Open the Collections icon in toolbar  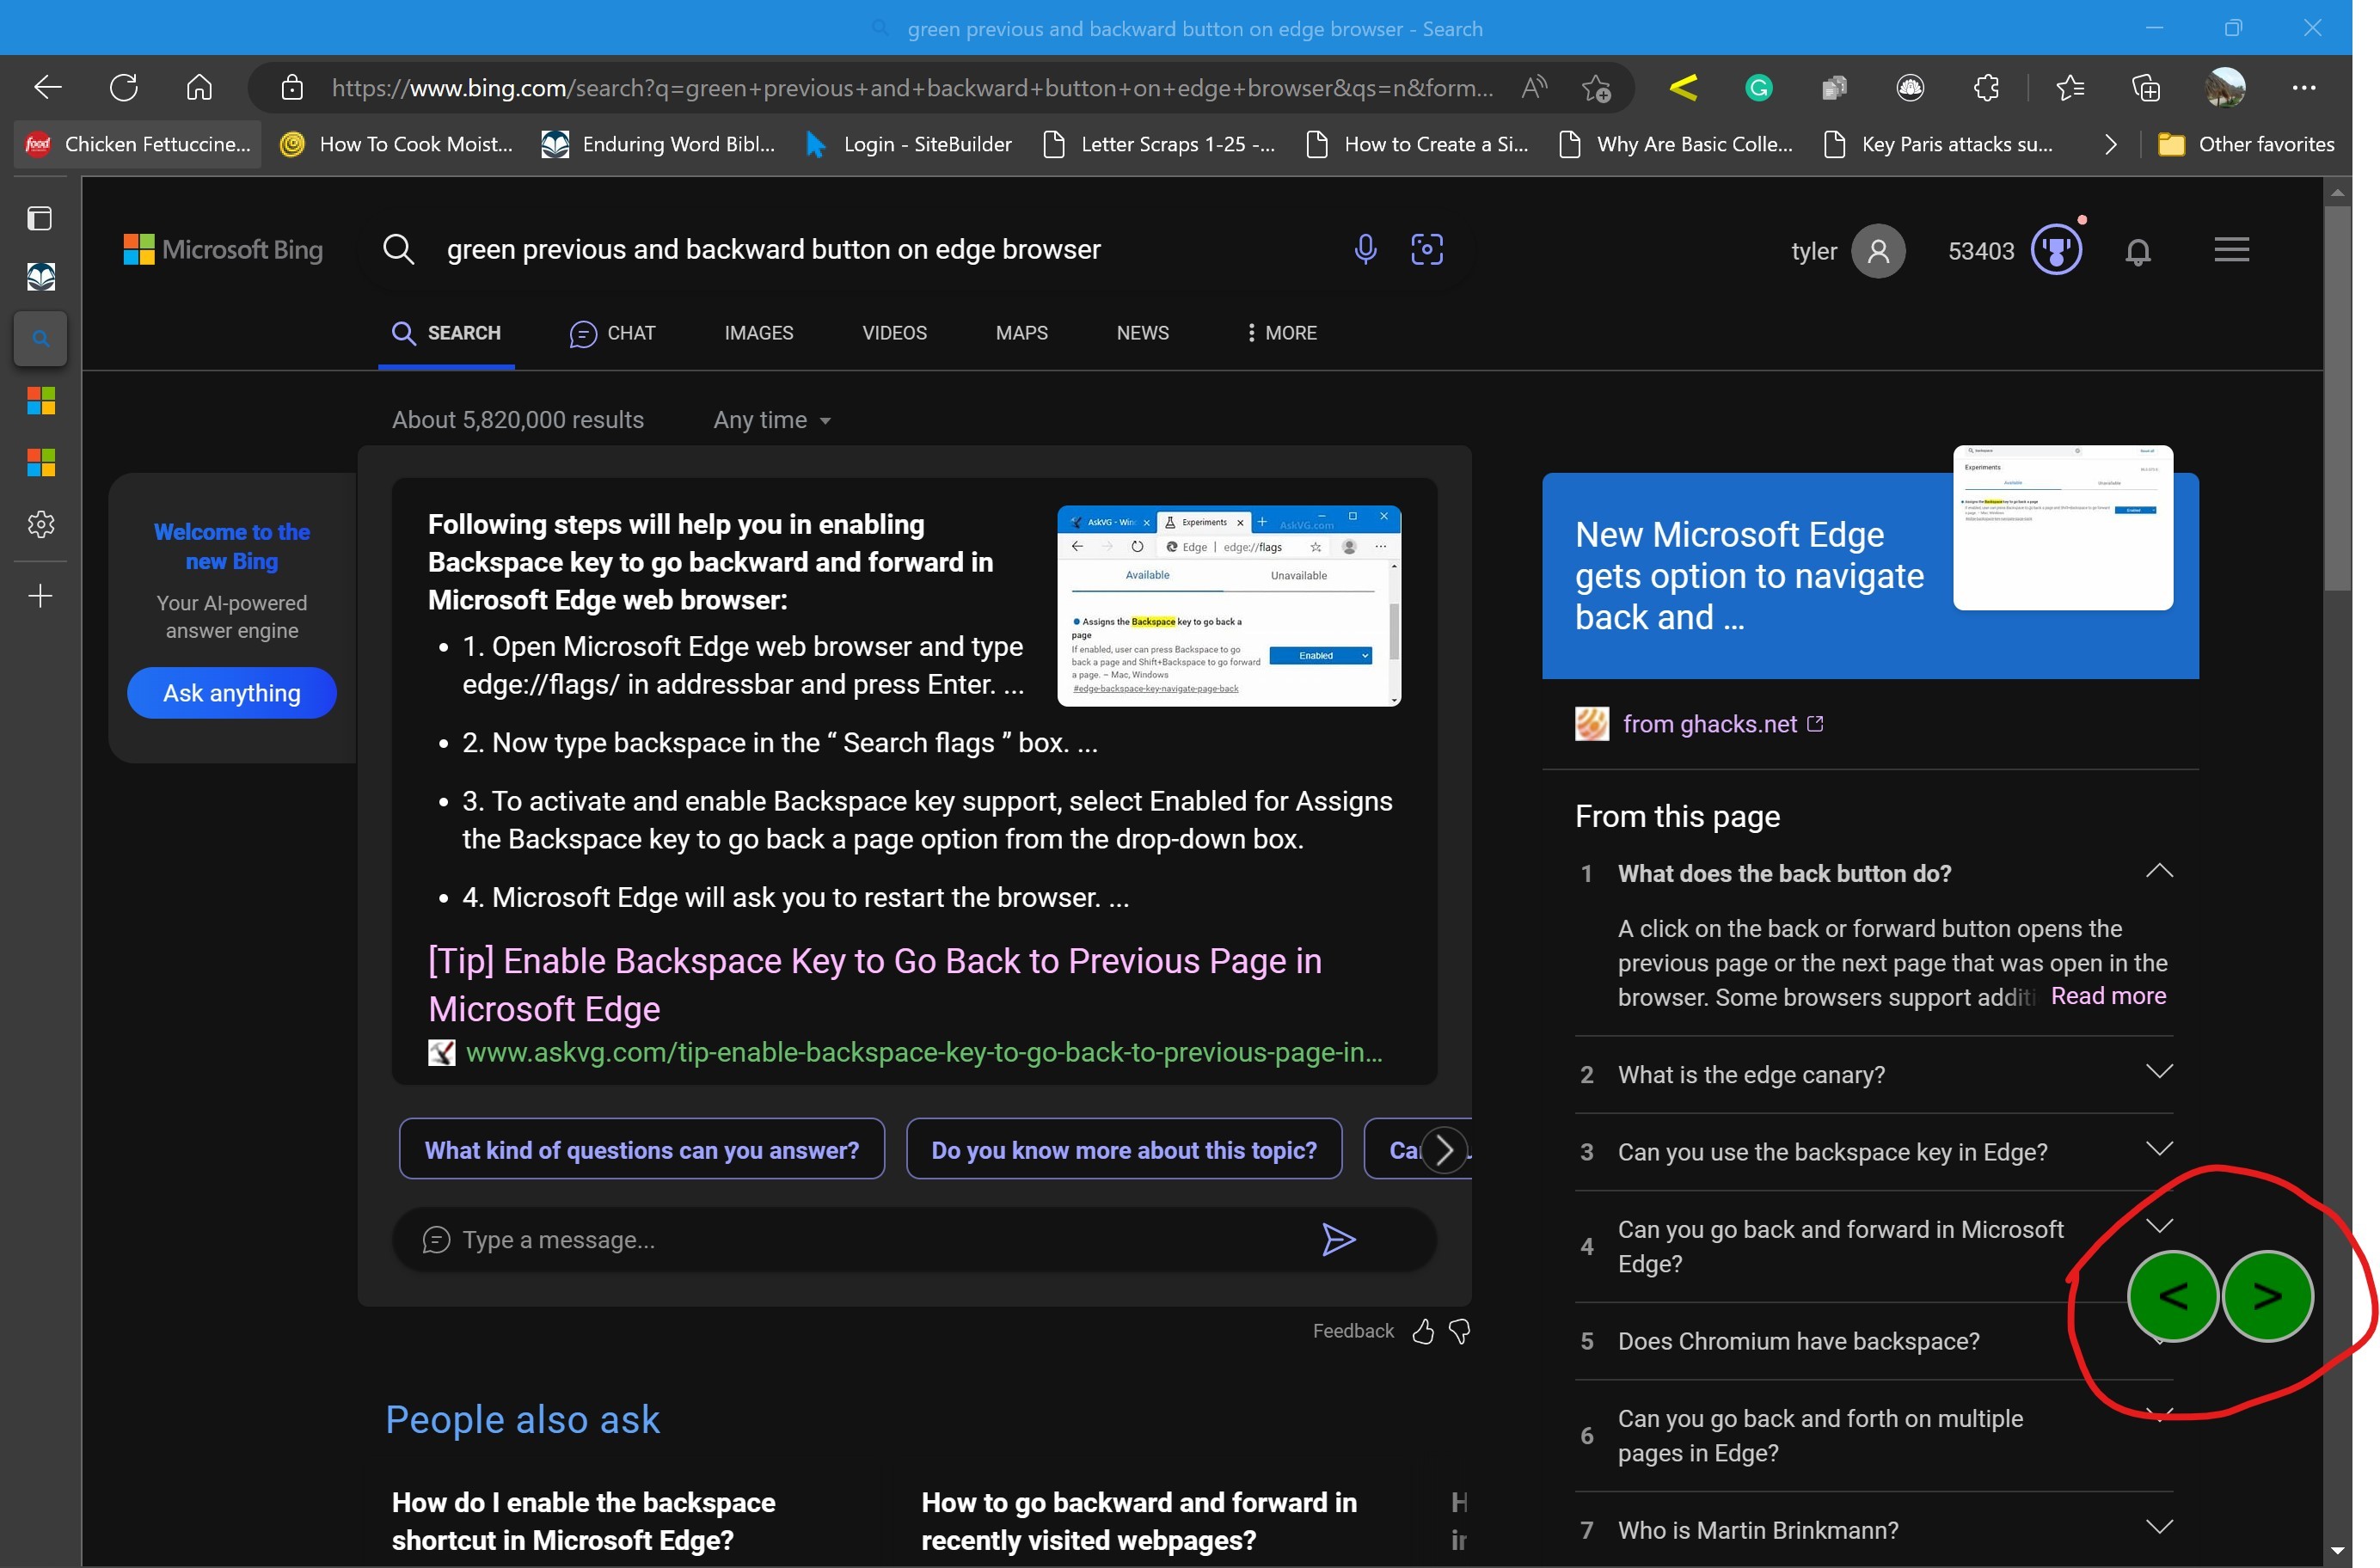(2146, 88)
